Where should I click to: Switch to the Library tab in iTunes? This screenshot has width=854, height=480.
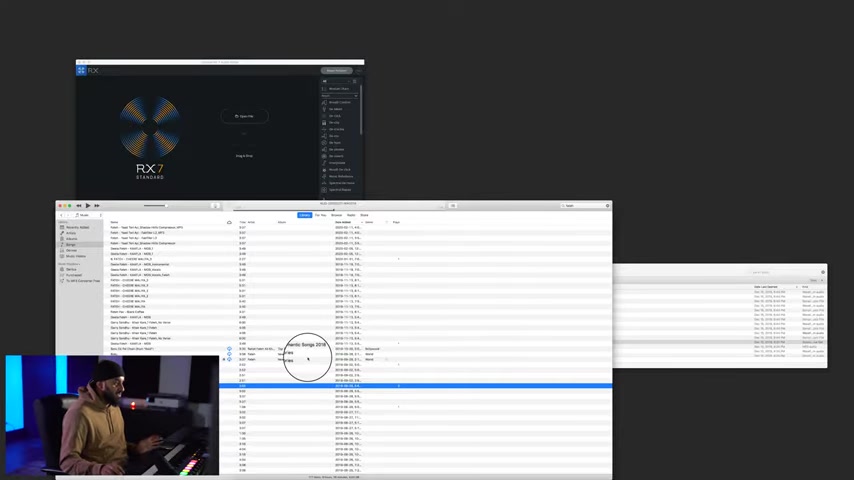pos(304,215)
